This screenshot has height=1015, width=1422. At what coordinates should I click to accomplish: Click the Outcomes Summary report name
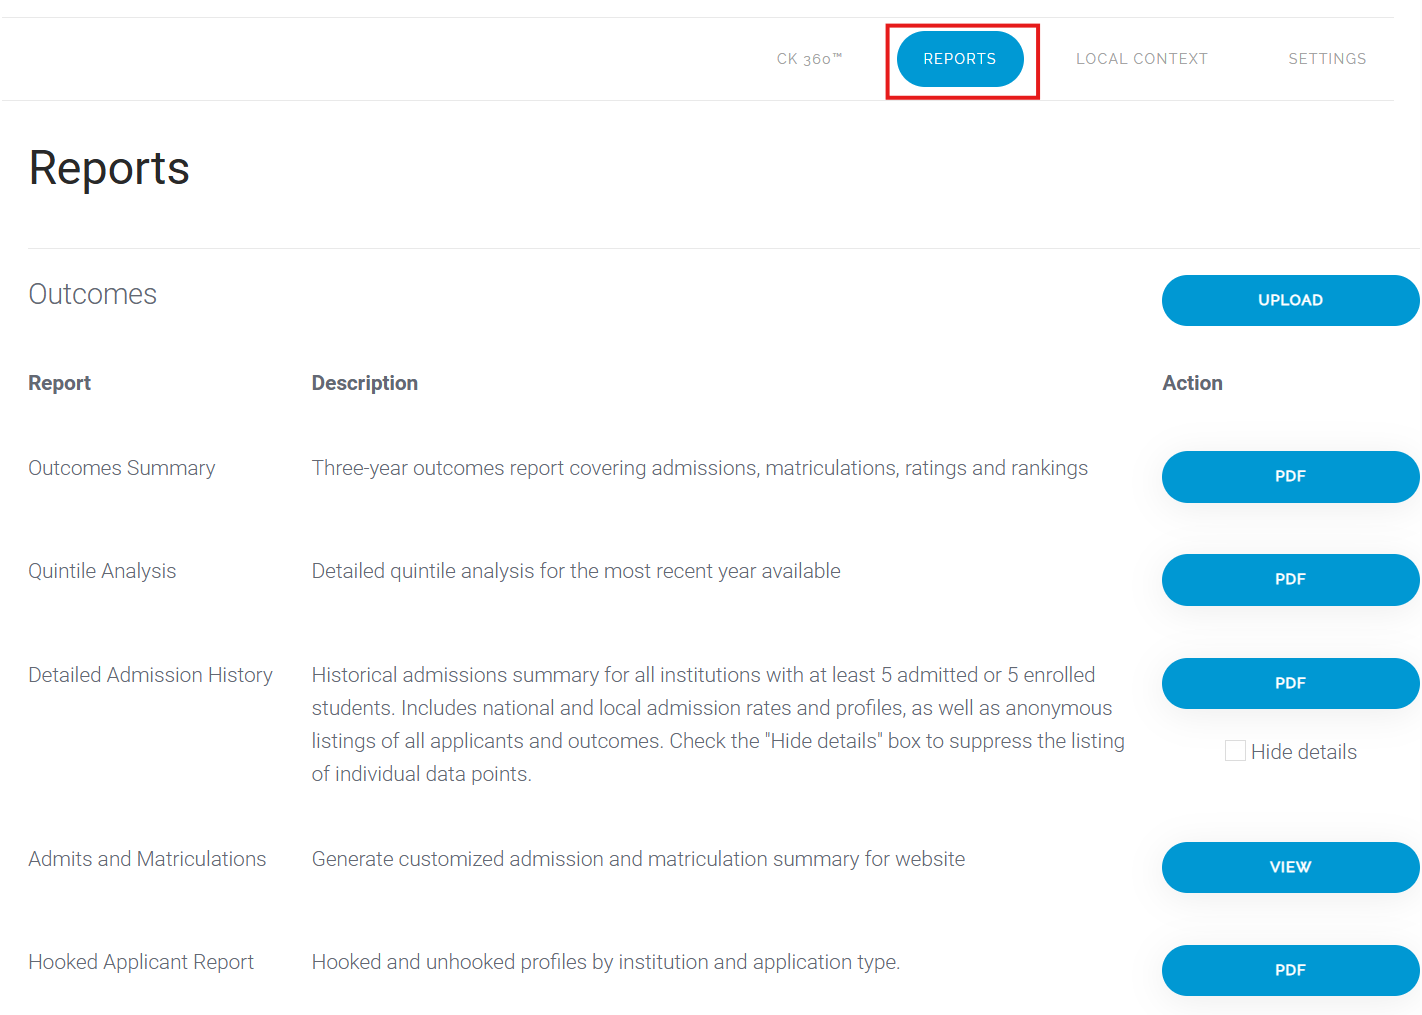coord(122,468)
